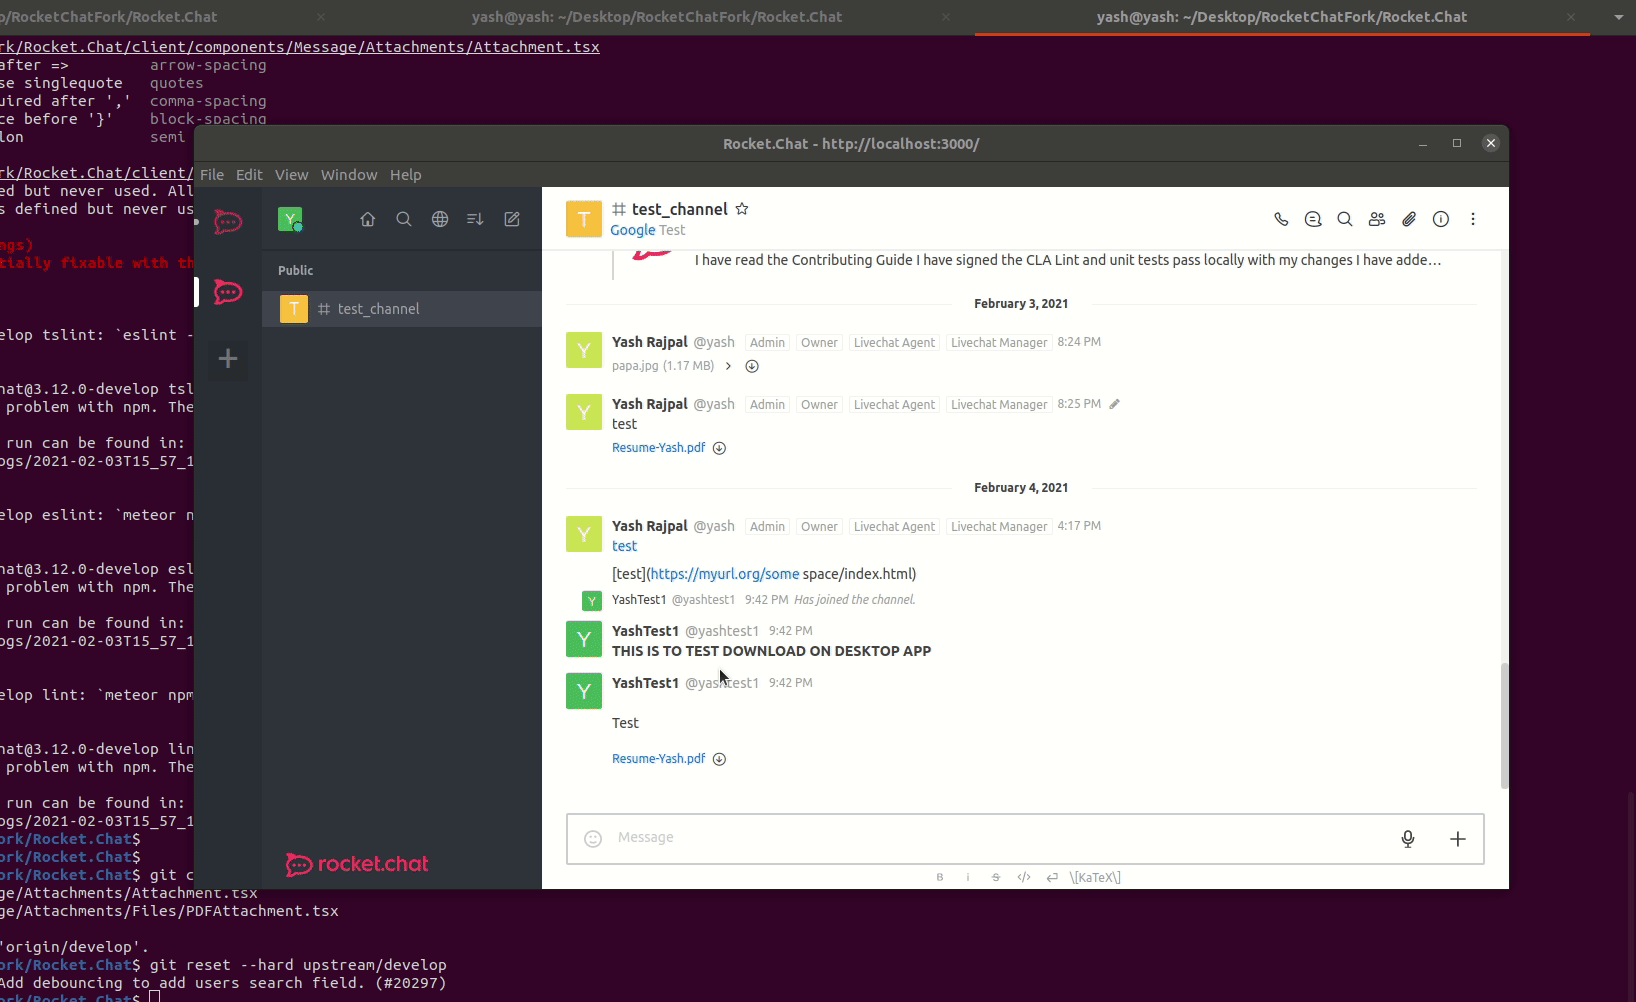
Task: Click YashTest1 avatar at download message
Action: [x=584, y=639]
